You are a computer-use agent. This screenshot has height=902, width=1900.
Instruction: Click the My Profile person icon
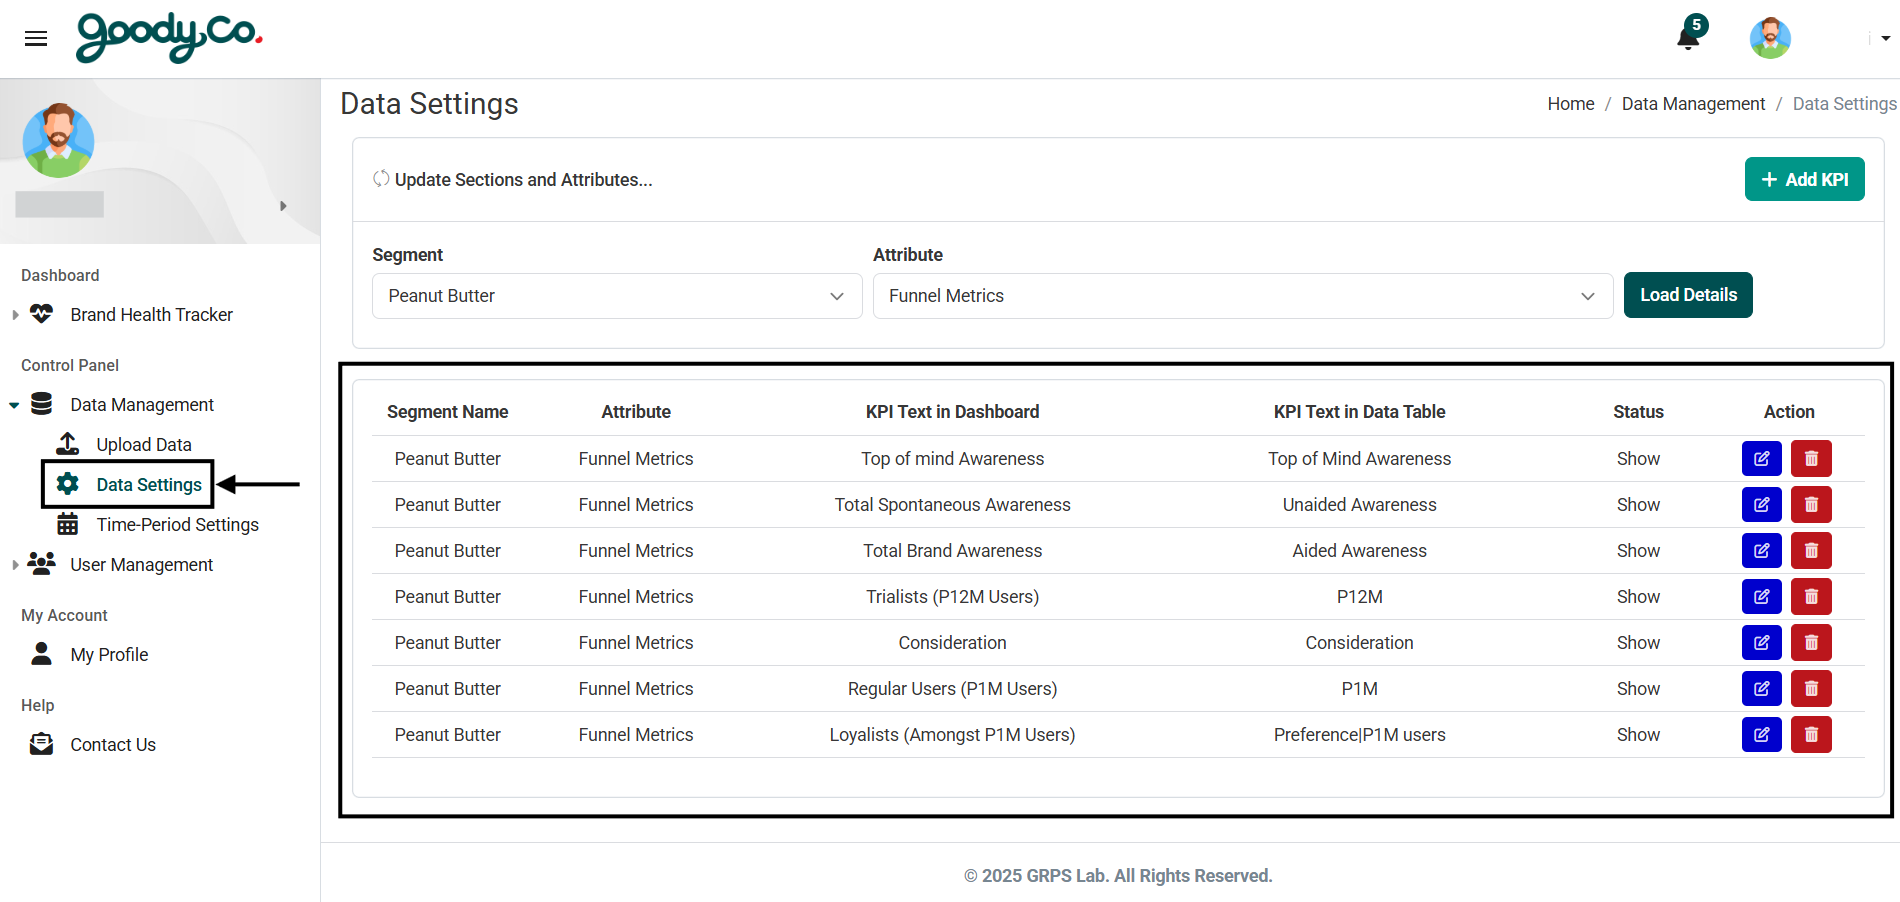coord(41,654)
